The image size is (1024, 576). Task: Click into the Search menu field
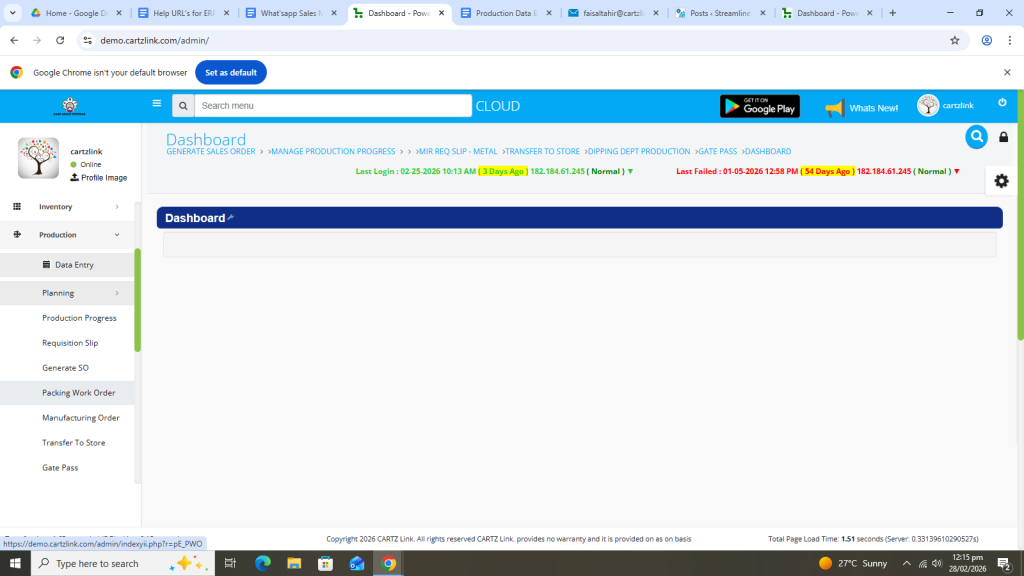point(332,106)
